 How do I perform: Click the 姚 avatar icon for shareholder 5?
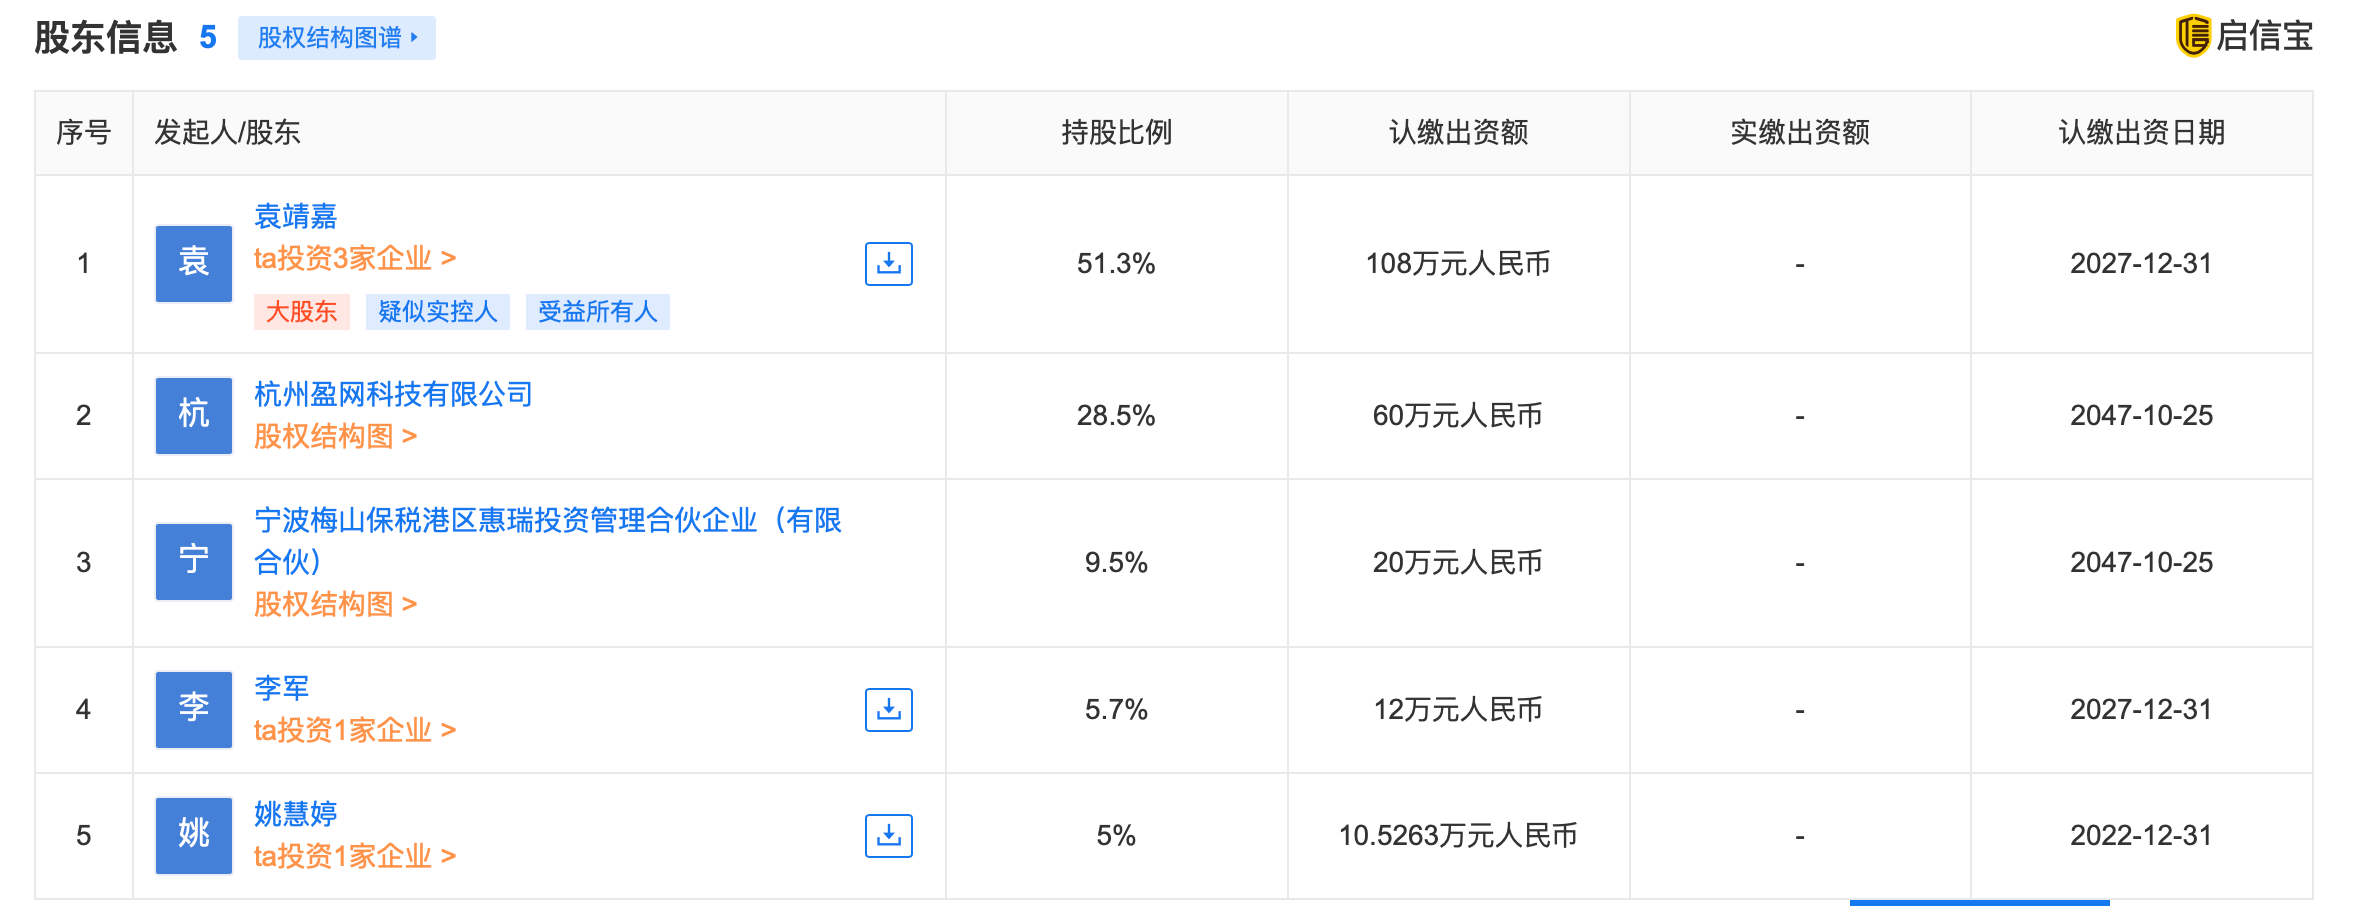[x=193, y=835]
